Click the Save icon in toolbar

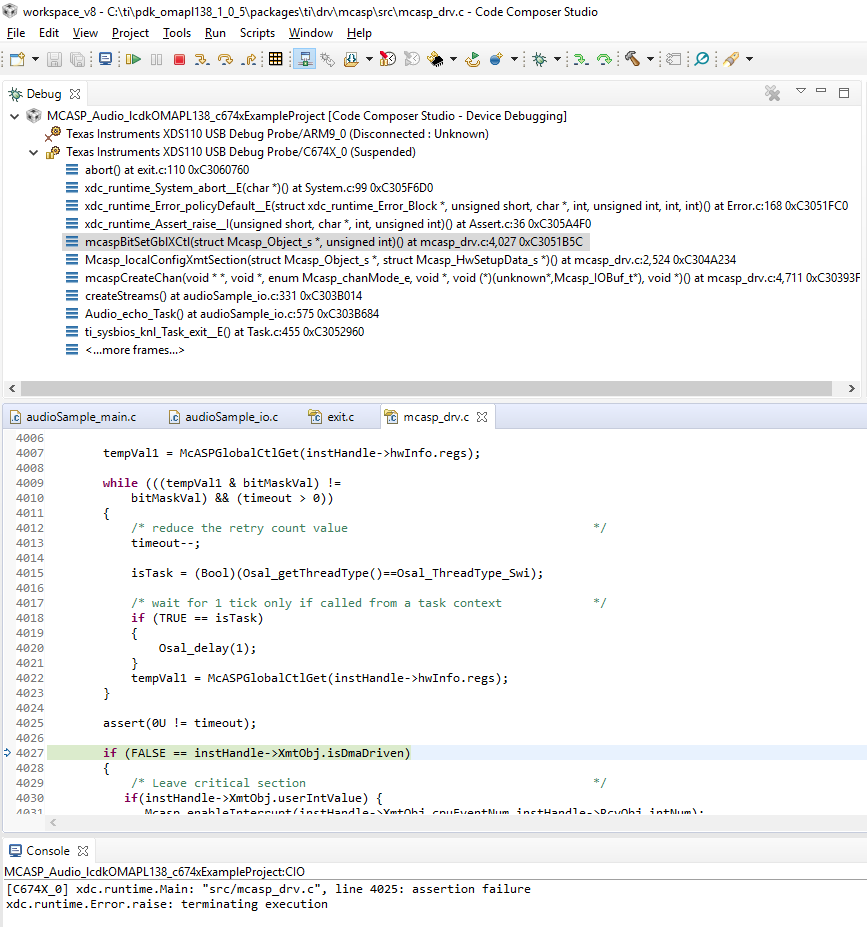click(54, 59)
